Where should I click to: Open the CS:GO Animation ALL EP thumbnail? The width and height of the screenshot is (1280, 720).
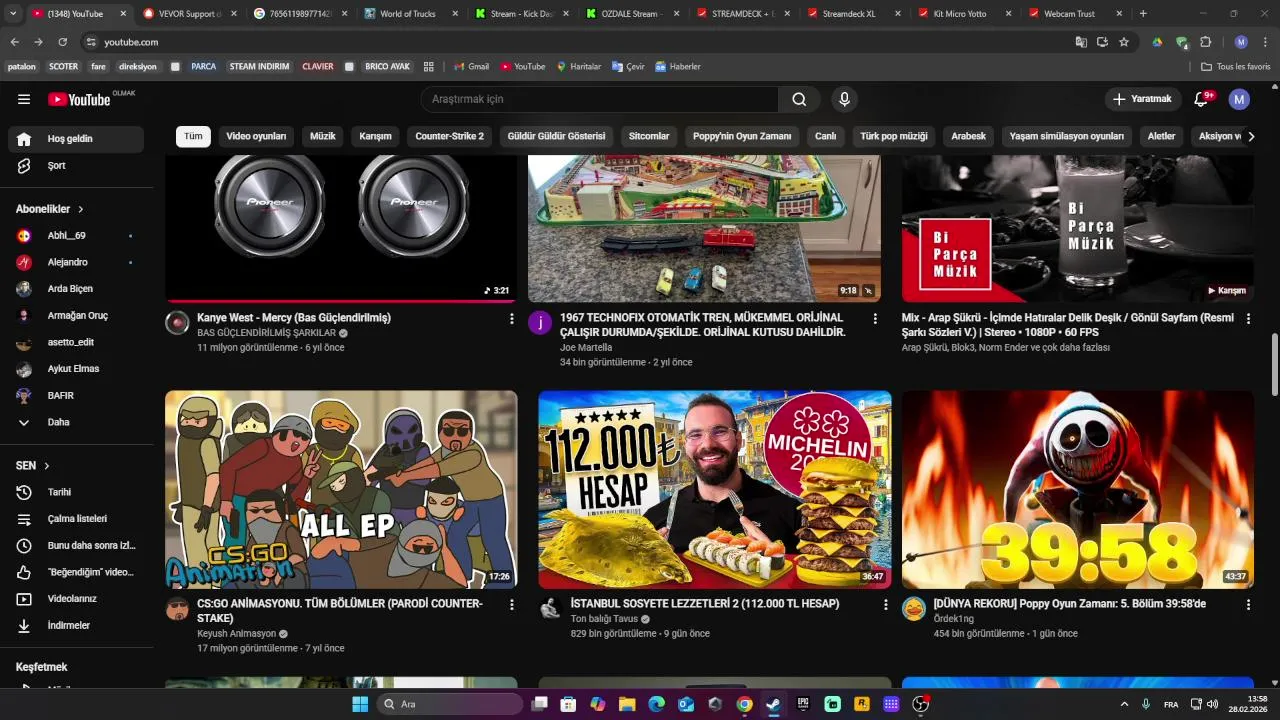click(341, 490)
